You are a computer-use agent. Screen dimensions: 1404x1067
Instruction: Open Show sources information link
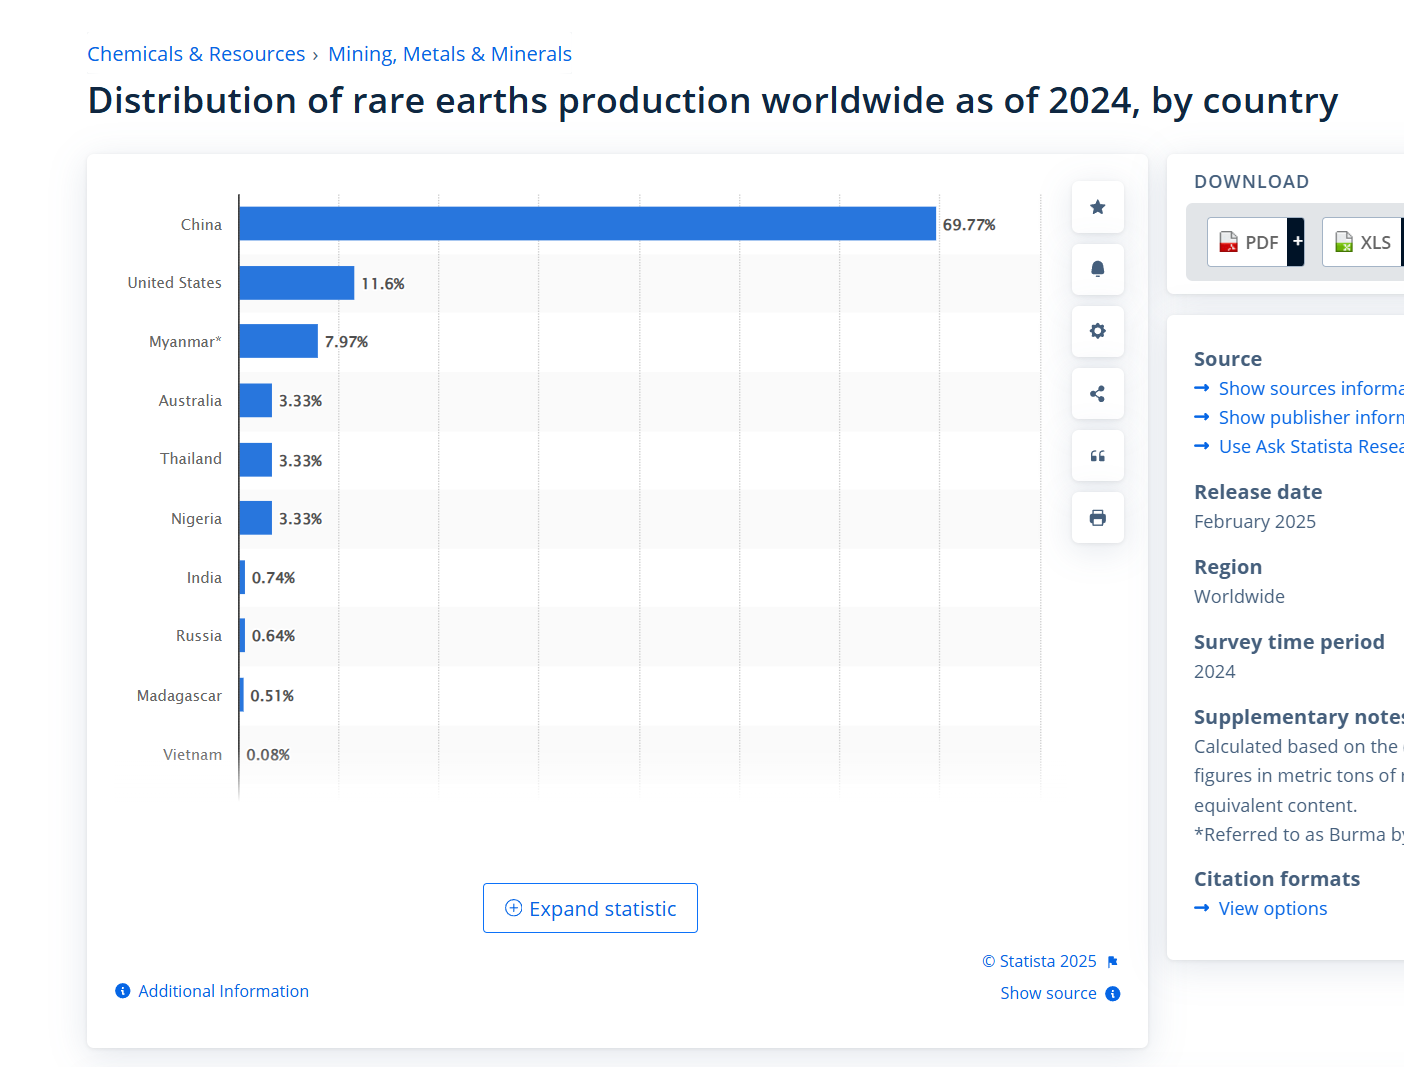pyautogui.click(x=1310, y=388)
